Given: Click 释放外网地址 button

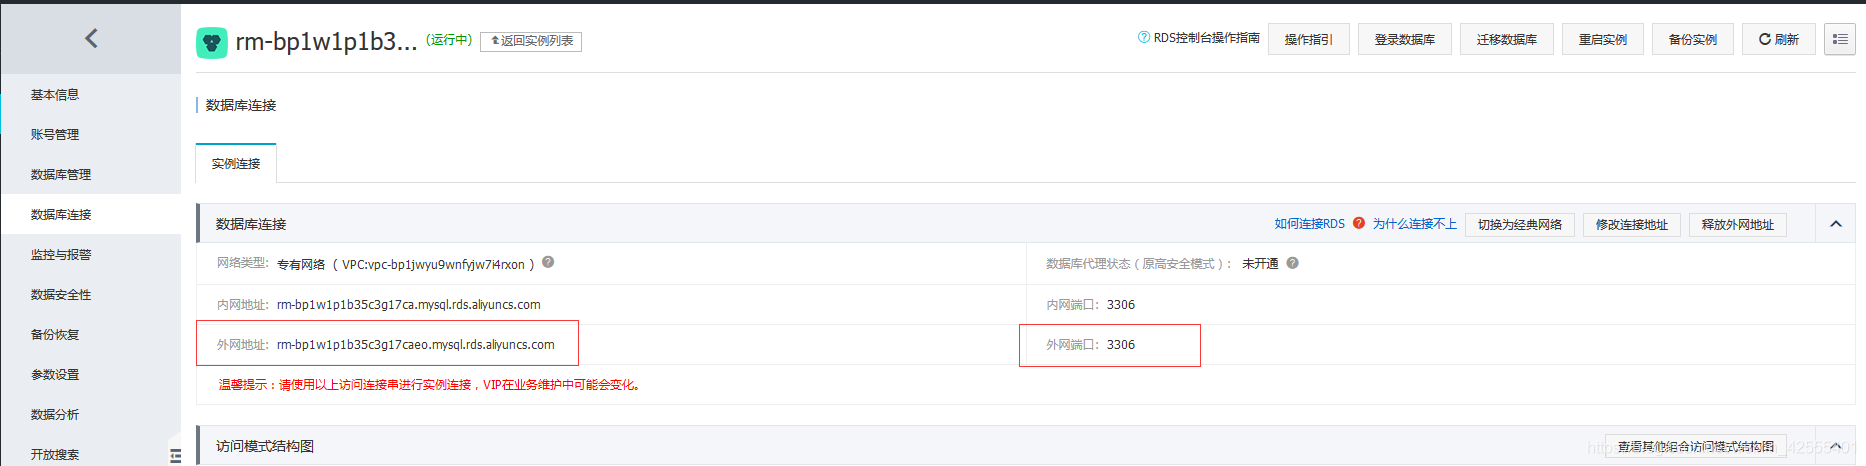Looking at the screenshot, I should [x=1738, y=225].
